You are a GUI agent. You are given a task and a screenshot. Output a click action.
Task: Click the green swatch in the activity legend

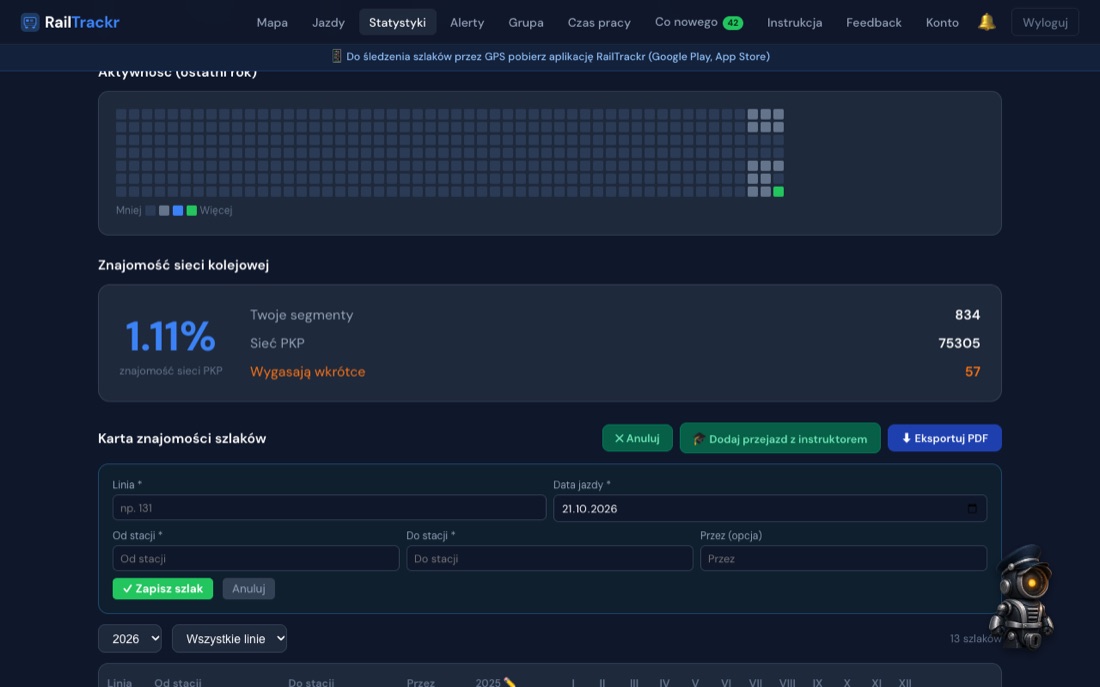point(192,211)
